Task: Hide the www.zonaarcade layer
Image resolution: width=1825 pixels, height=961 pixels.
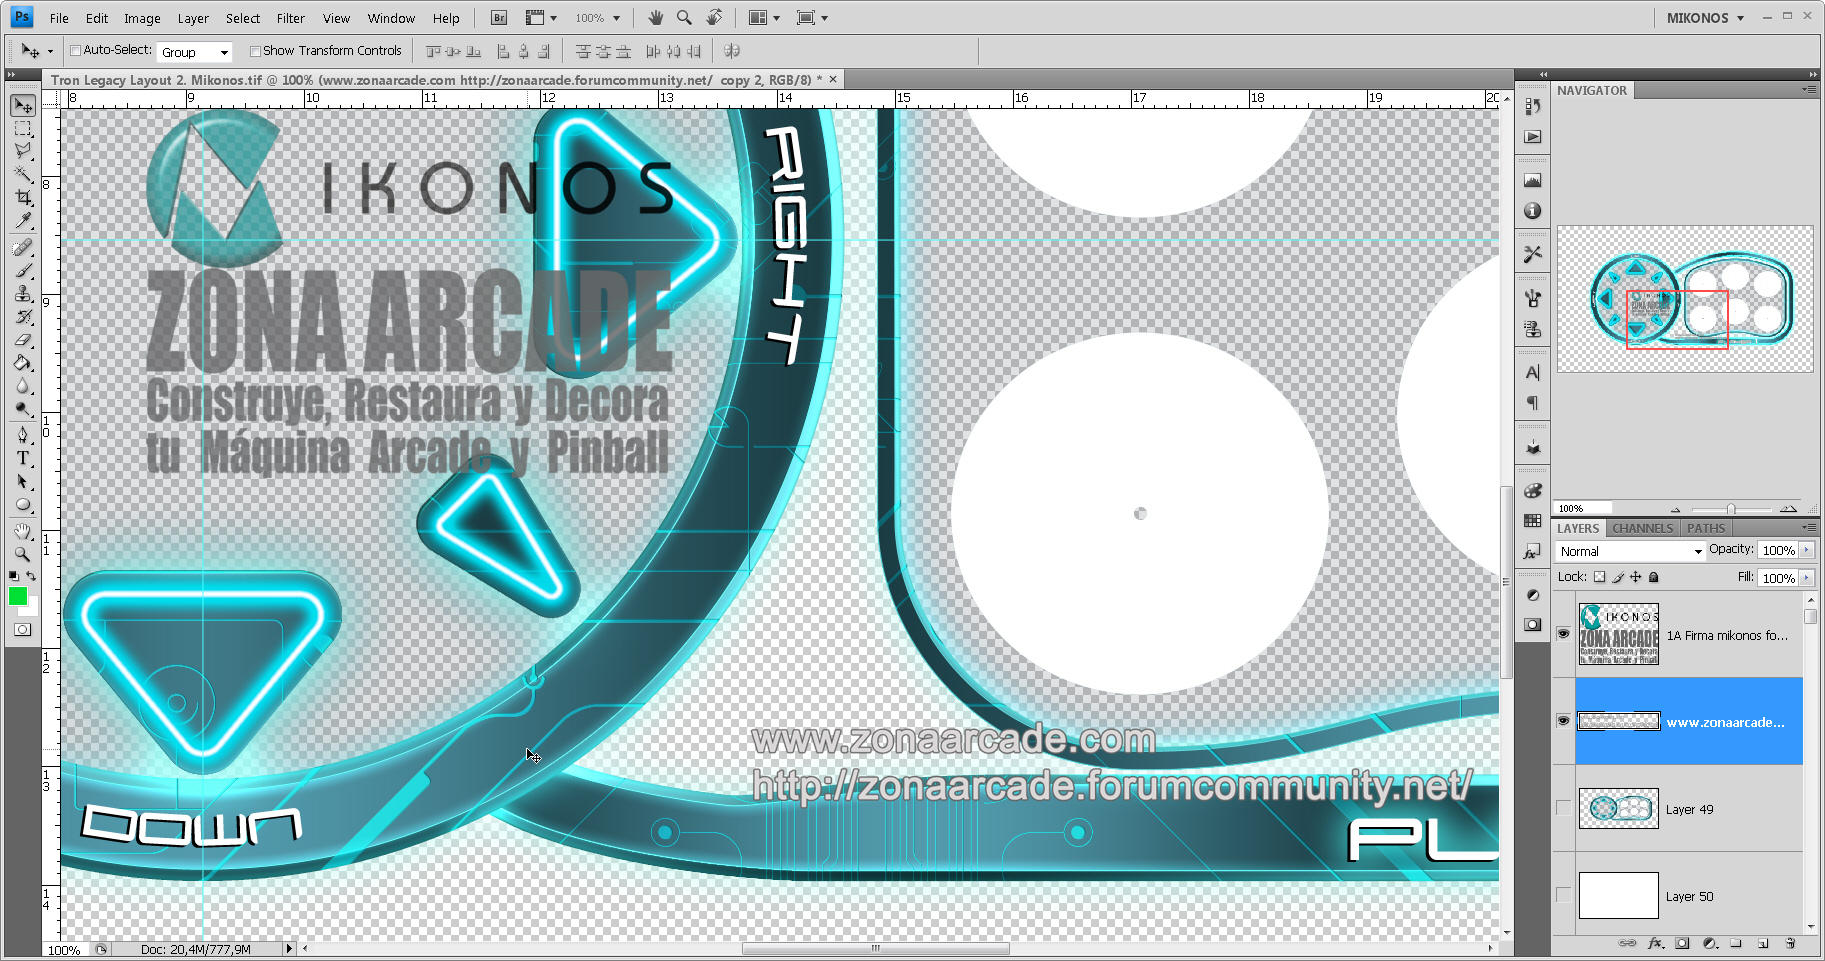Action: click(1563, 721)
